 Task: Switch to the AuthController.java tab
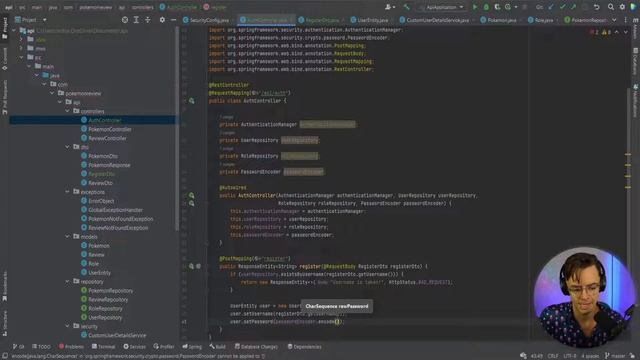tap(266, 20)
